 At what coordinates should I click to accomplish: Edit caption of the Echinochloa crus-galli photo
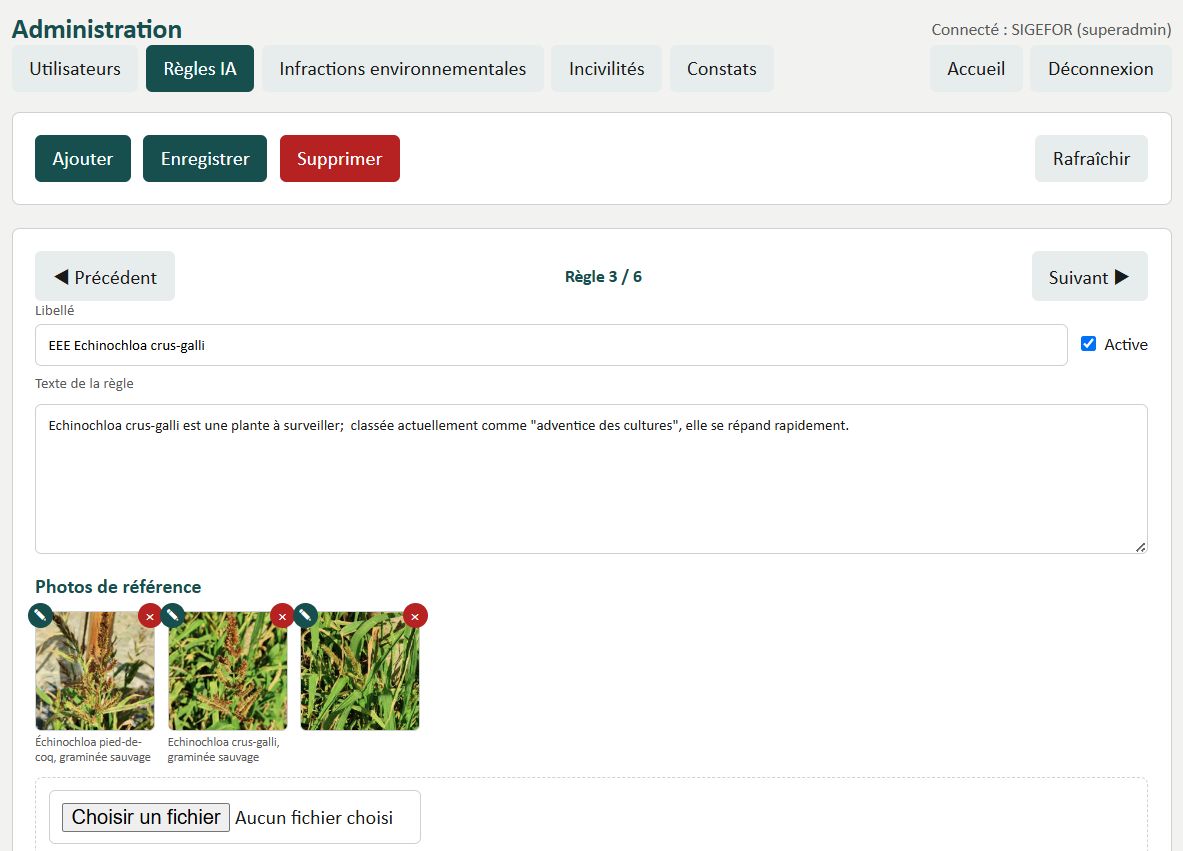pyautogui.click(x=173, y=616)
